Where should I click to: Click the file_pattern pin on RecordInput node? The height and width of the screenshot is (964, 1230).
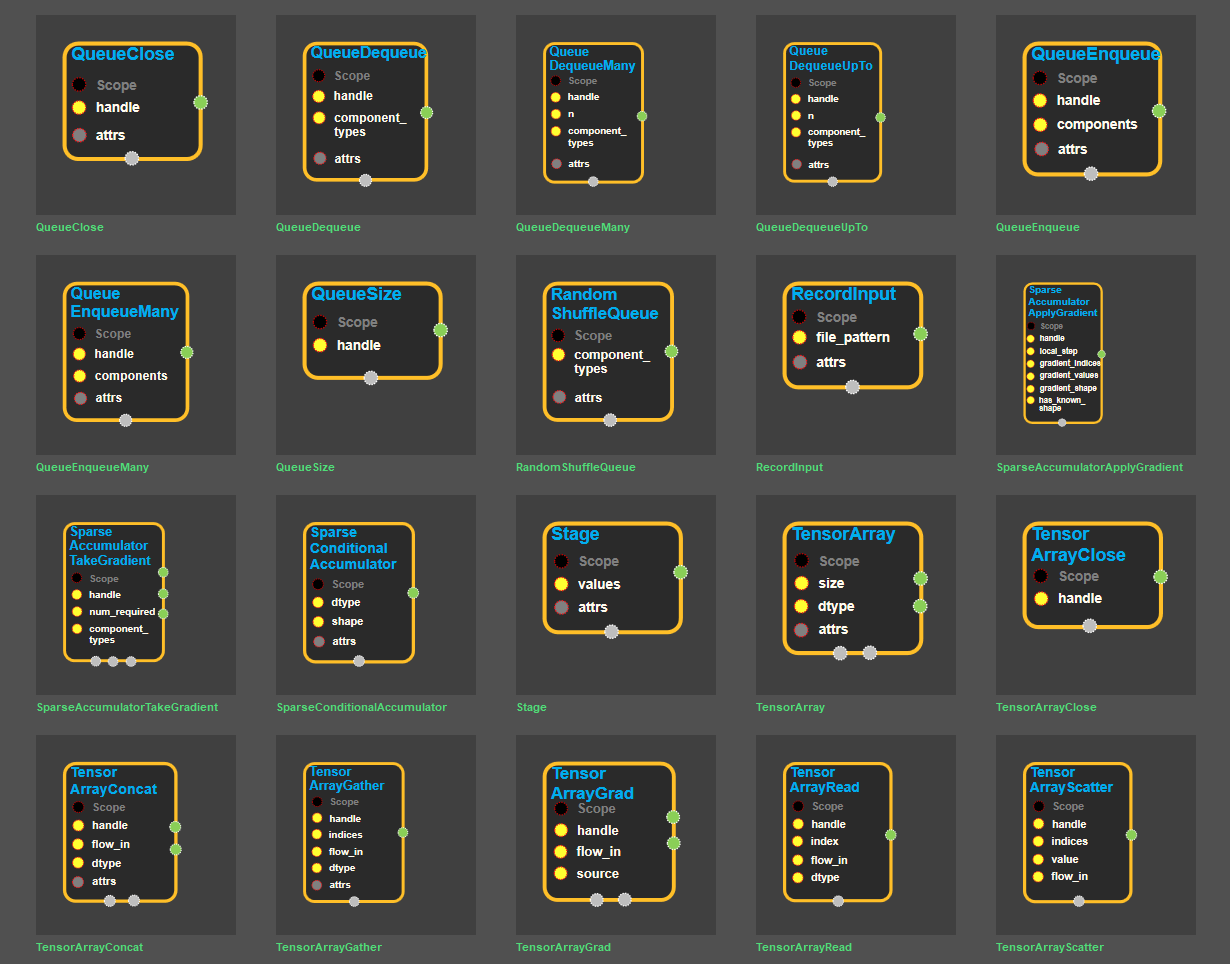coord(800,337)
